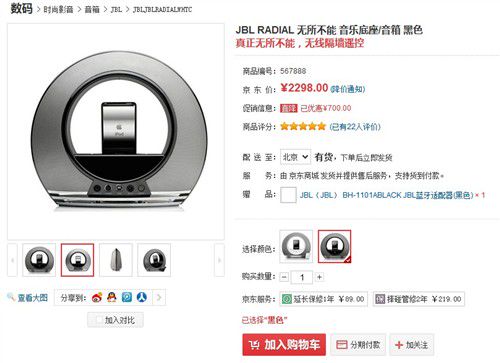The width and height of the screenshot is (500, 363).
Task: Open 已有22人评价 reviews link
Action: point(355,127)
